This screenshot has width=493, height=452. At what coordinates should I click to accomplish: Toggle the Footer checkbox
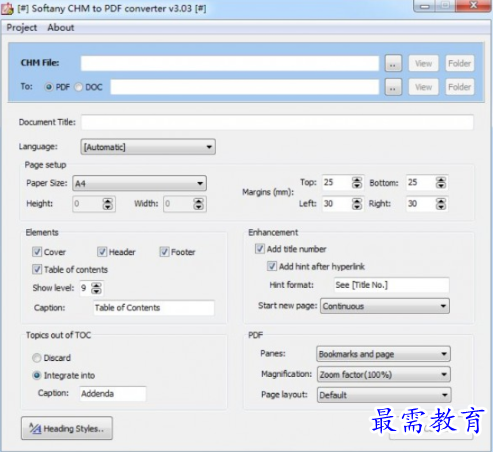click(164, 252)
